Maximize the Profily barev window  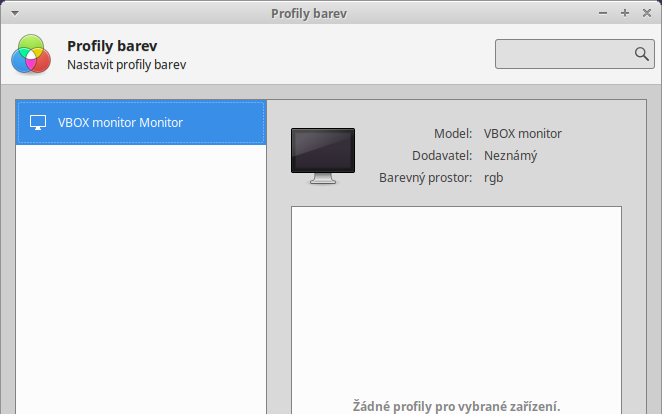[625, 13]
